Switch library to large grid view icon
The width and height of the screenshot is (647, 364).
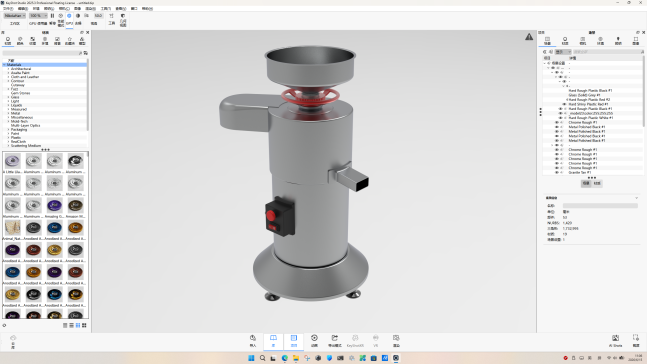pyautogui.click(x=84, y=325)
